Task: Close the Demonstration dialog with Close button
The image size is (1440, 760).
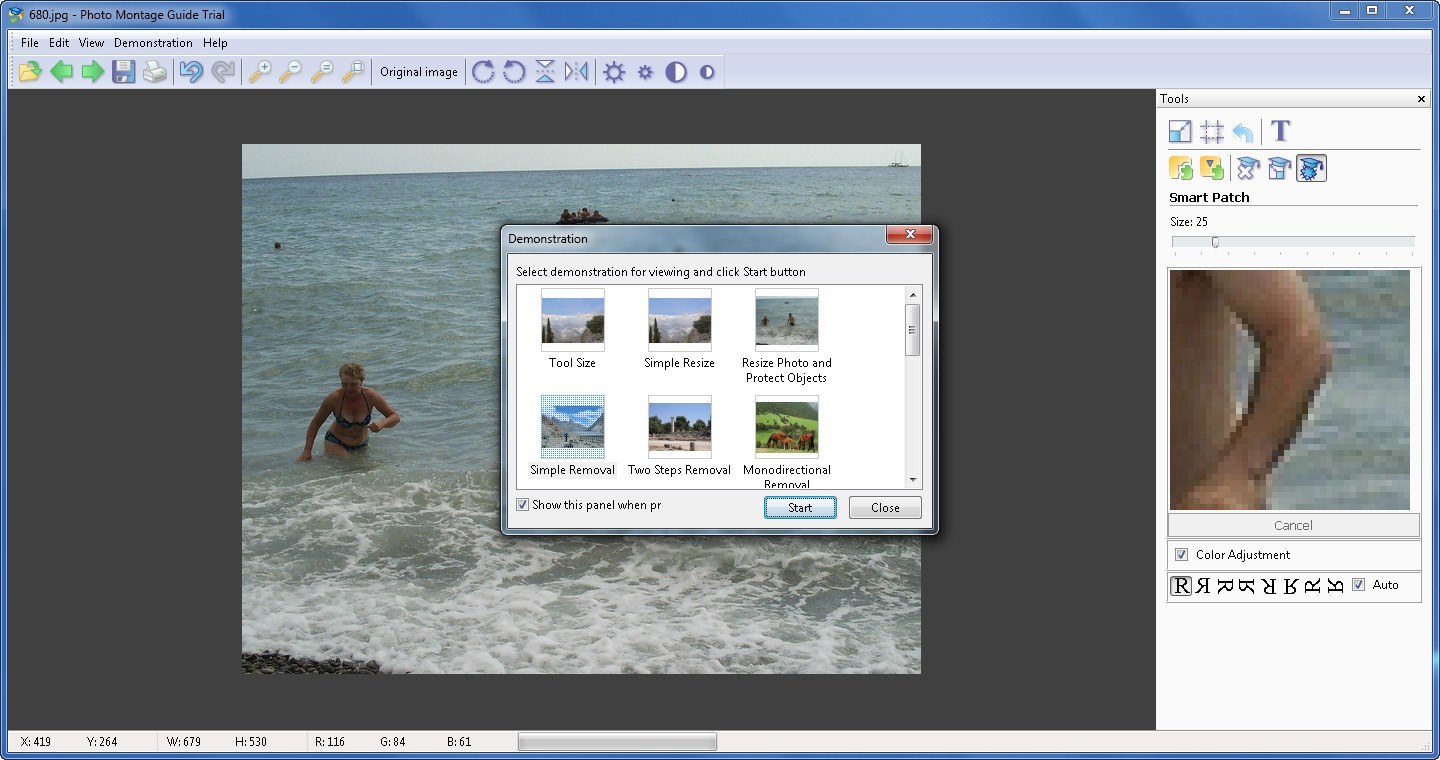Action: (884, 507)
